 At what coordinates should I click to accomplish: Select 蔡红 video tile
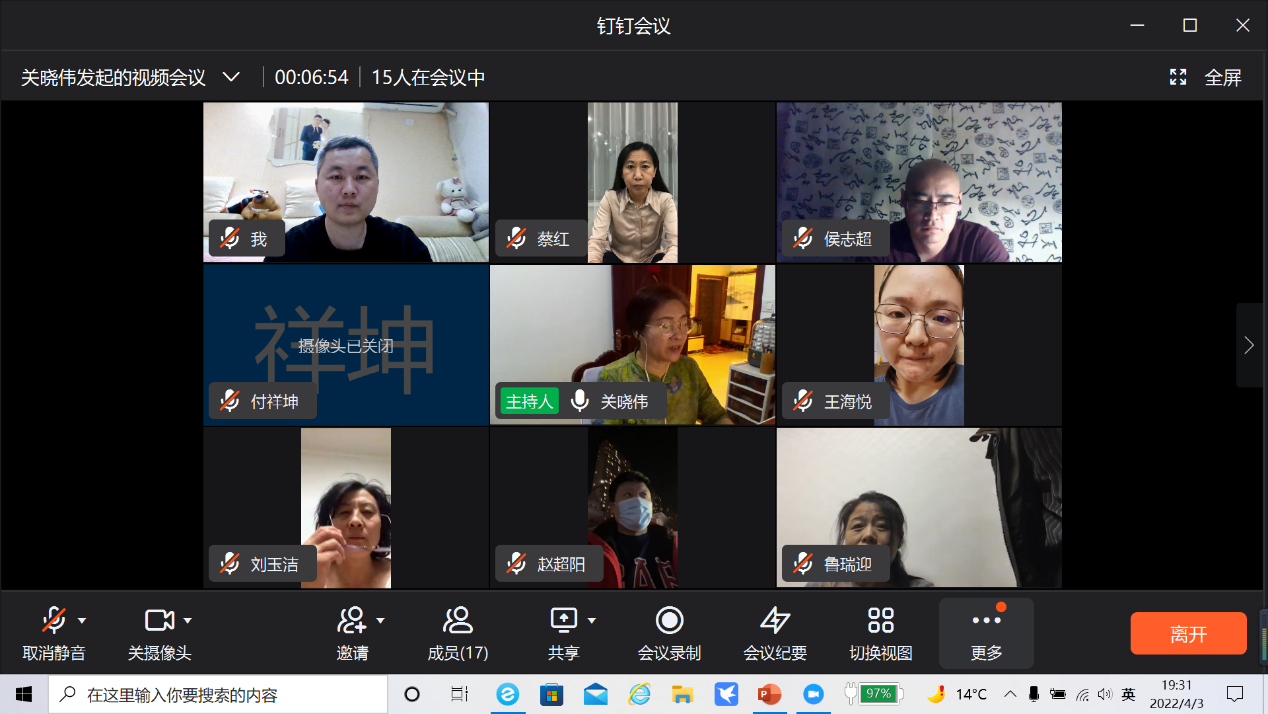632,182
